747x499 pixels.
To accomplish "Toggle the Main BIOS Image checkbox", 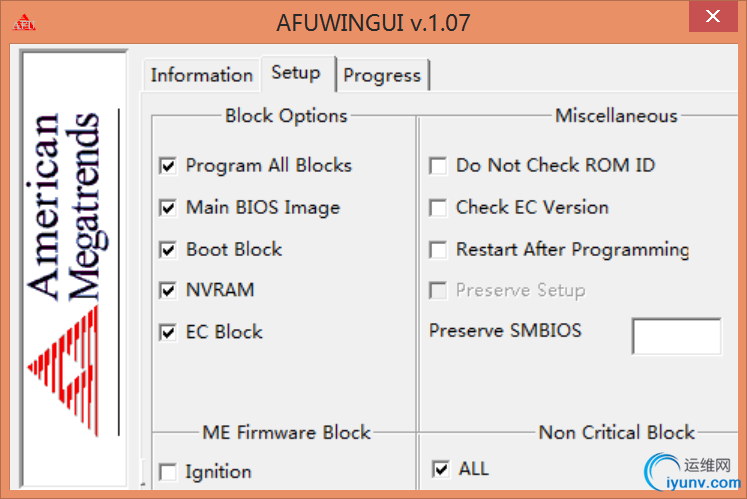I will coord(168,208).
